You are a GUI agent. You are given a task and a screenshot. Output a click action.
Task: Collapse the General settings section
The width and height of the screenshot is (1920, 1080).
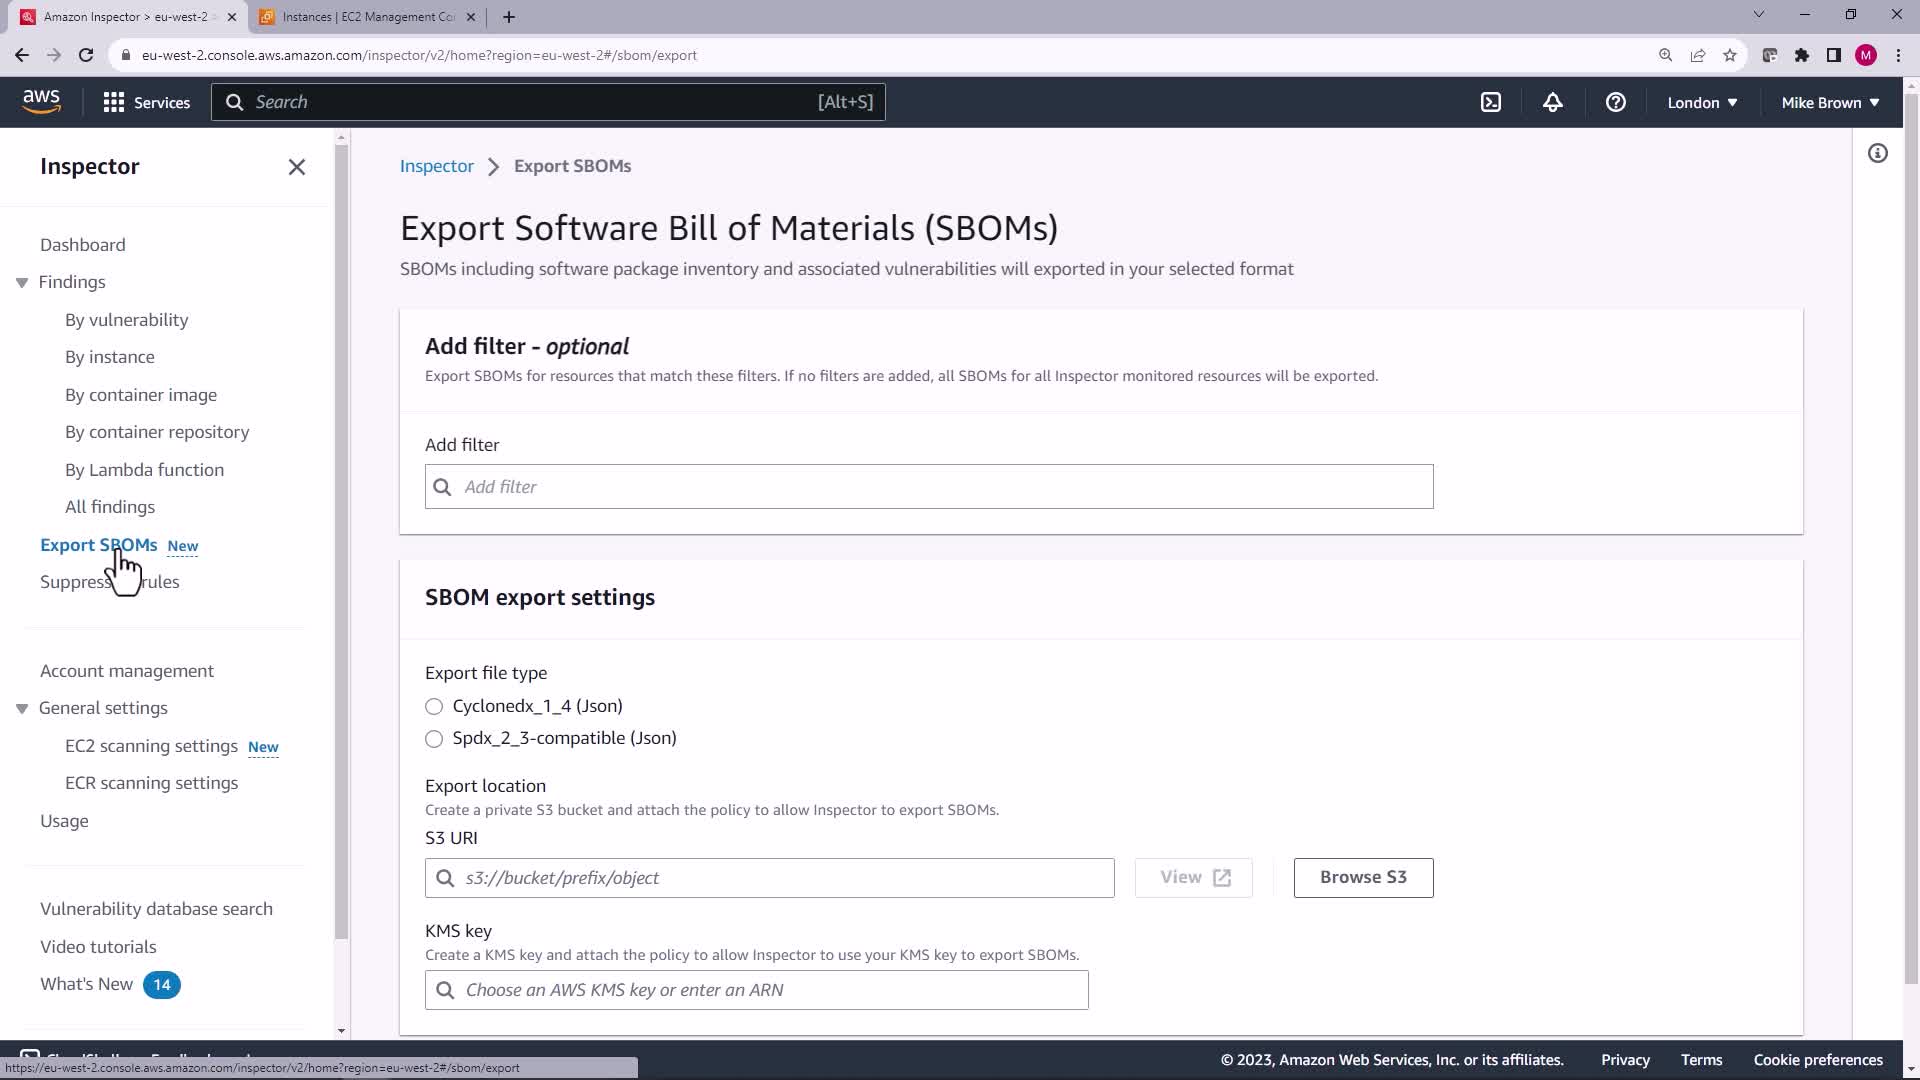click(22, 709)
